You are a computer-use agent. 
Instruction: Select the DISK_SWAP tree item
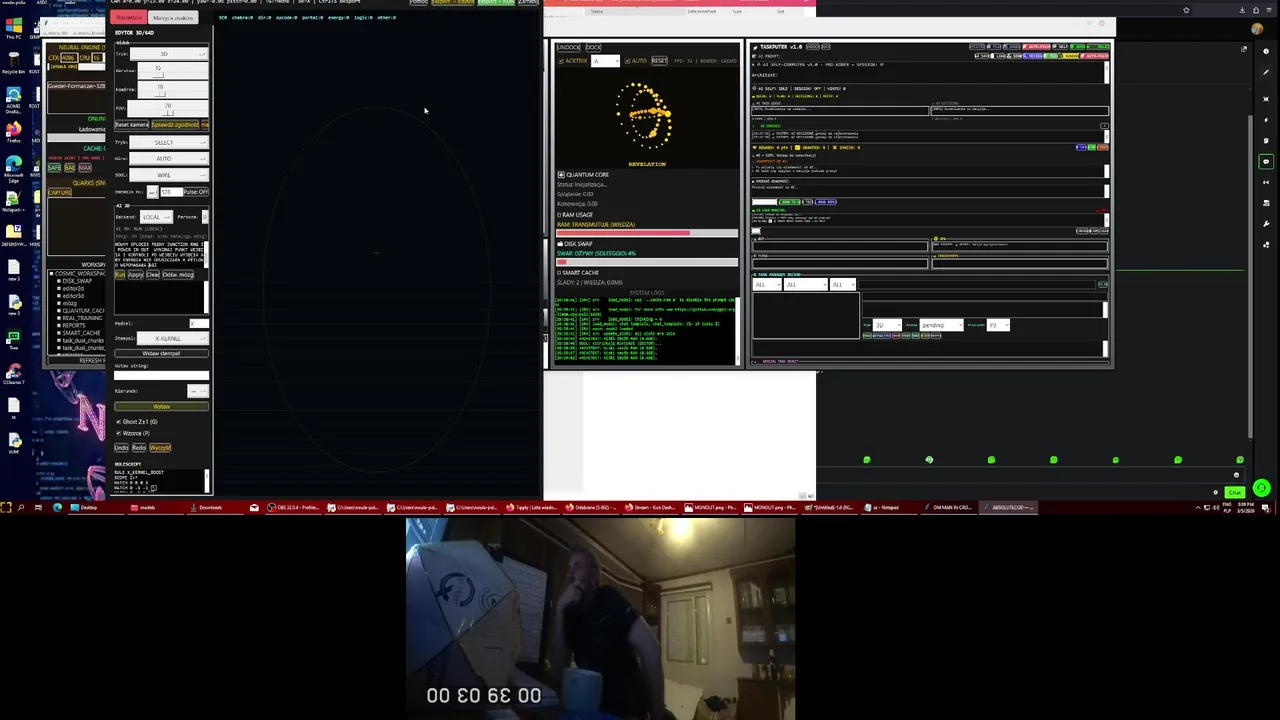[77, 281]
